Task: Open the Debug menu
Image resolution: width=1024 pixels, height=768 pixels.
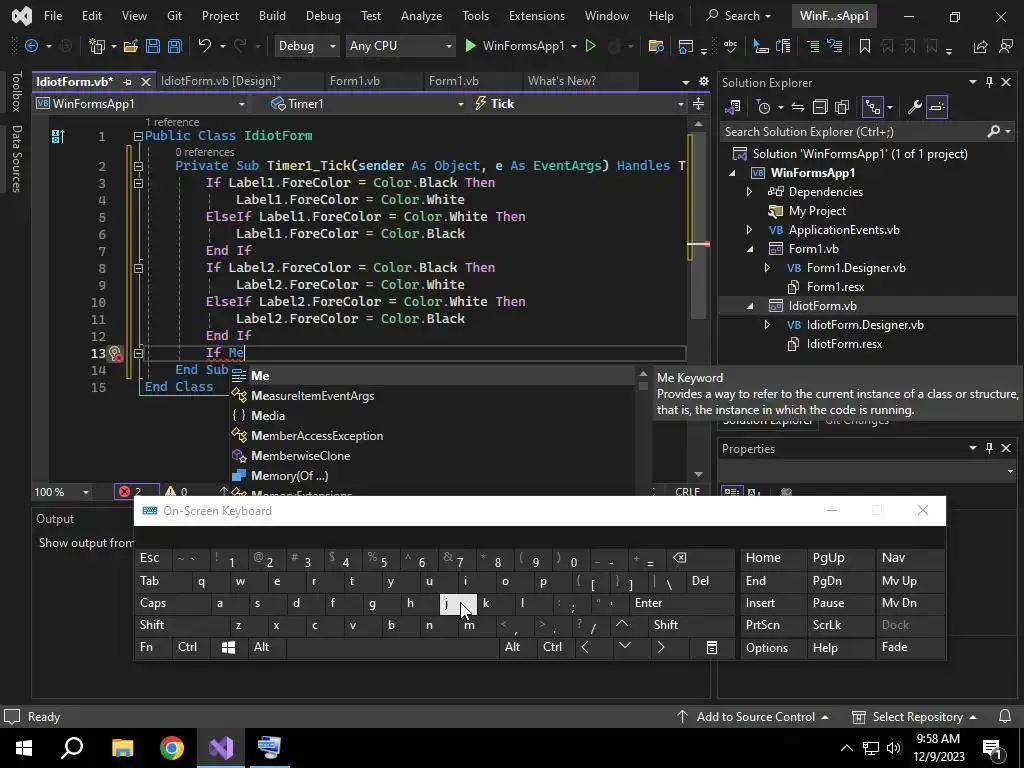Action: (x=323, y=16)
